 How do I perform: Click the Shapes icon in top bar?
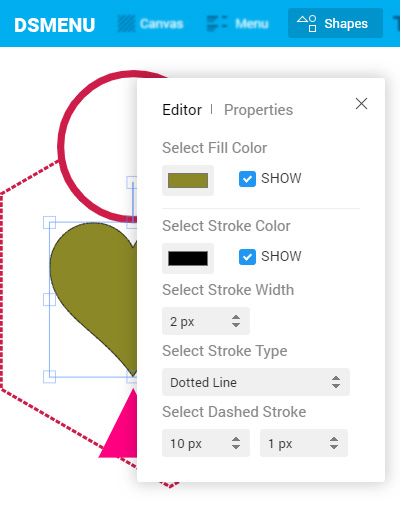coord(307,24)
